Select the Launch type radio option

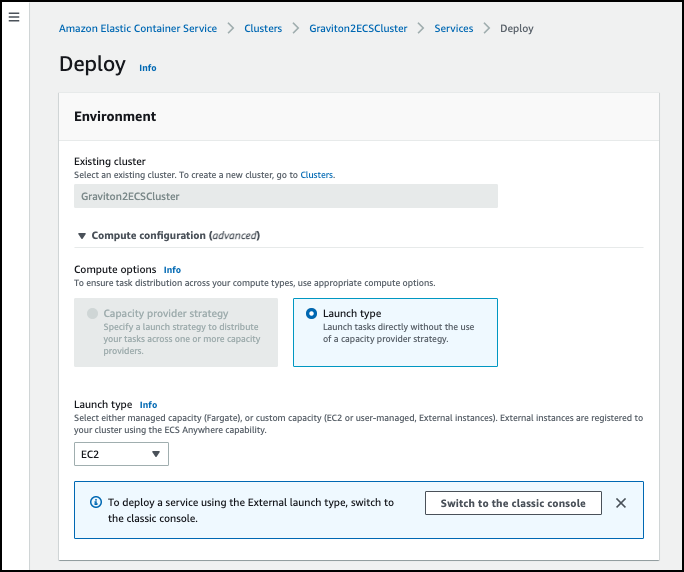coord(311,313)
